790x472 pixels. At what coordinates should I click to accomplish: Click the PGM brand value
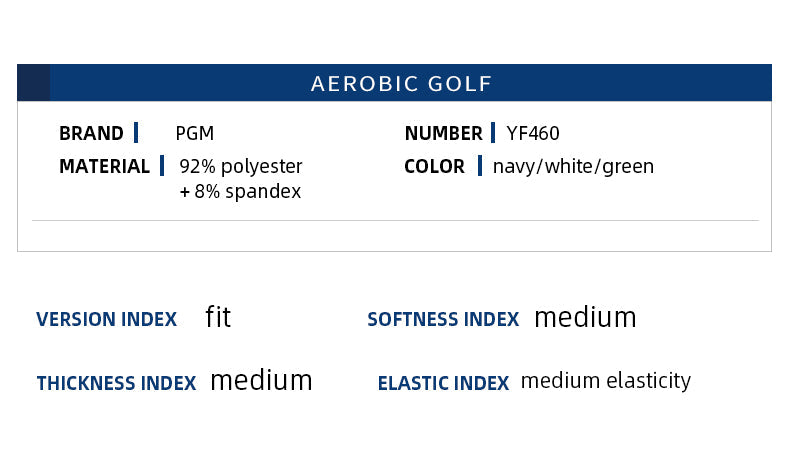194,133
